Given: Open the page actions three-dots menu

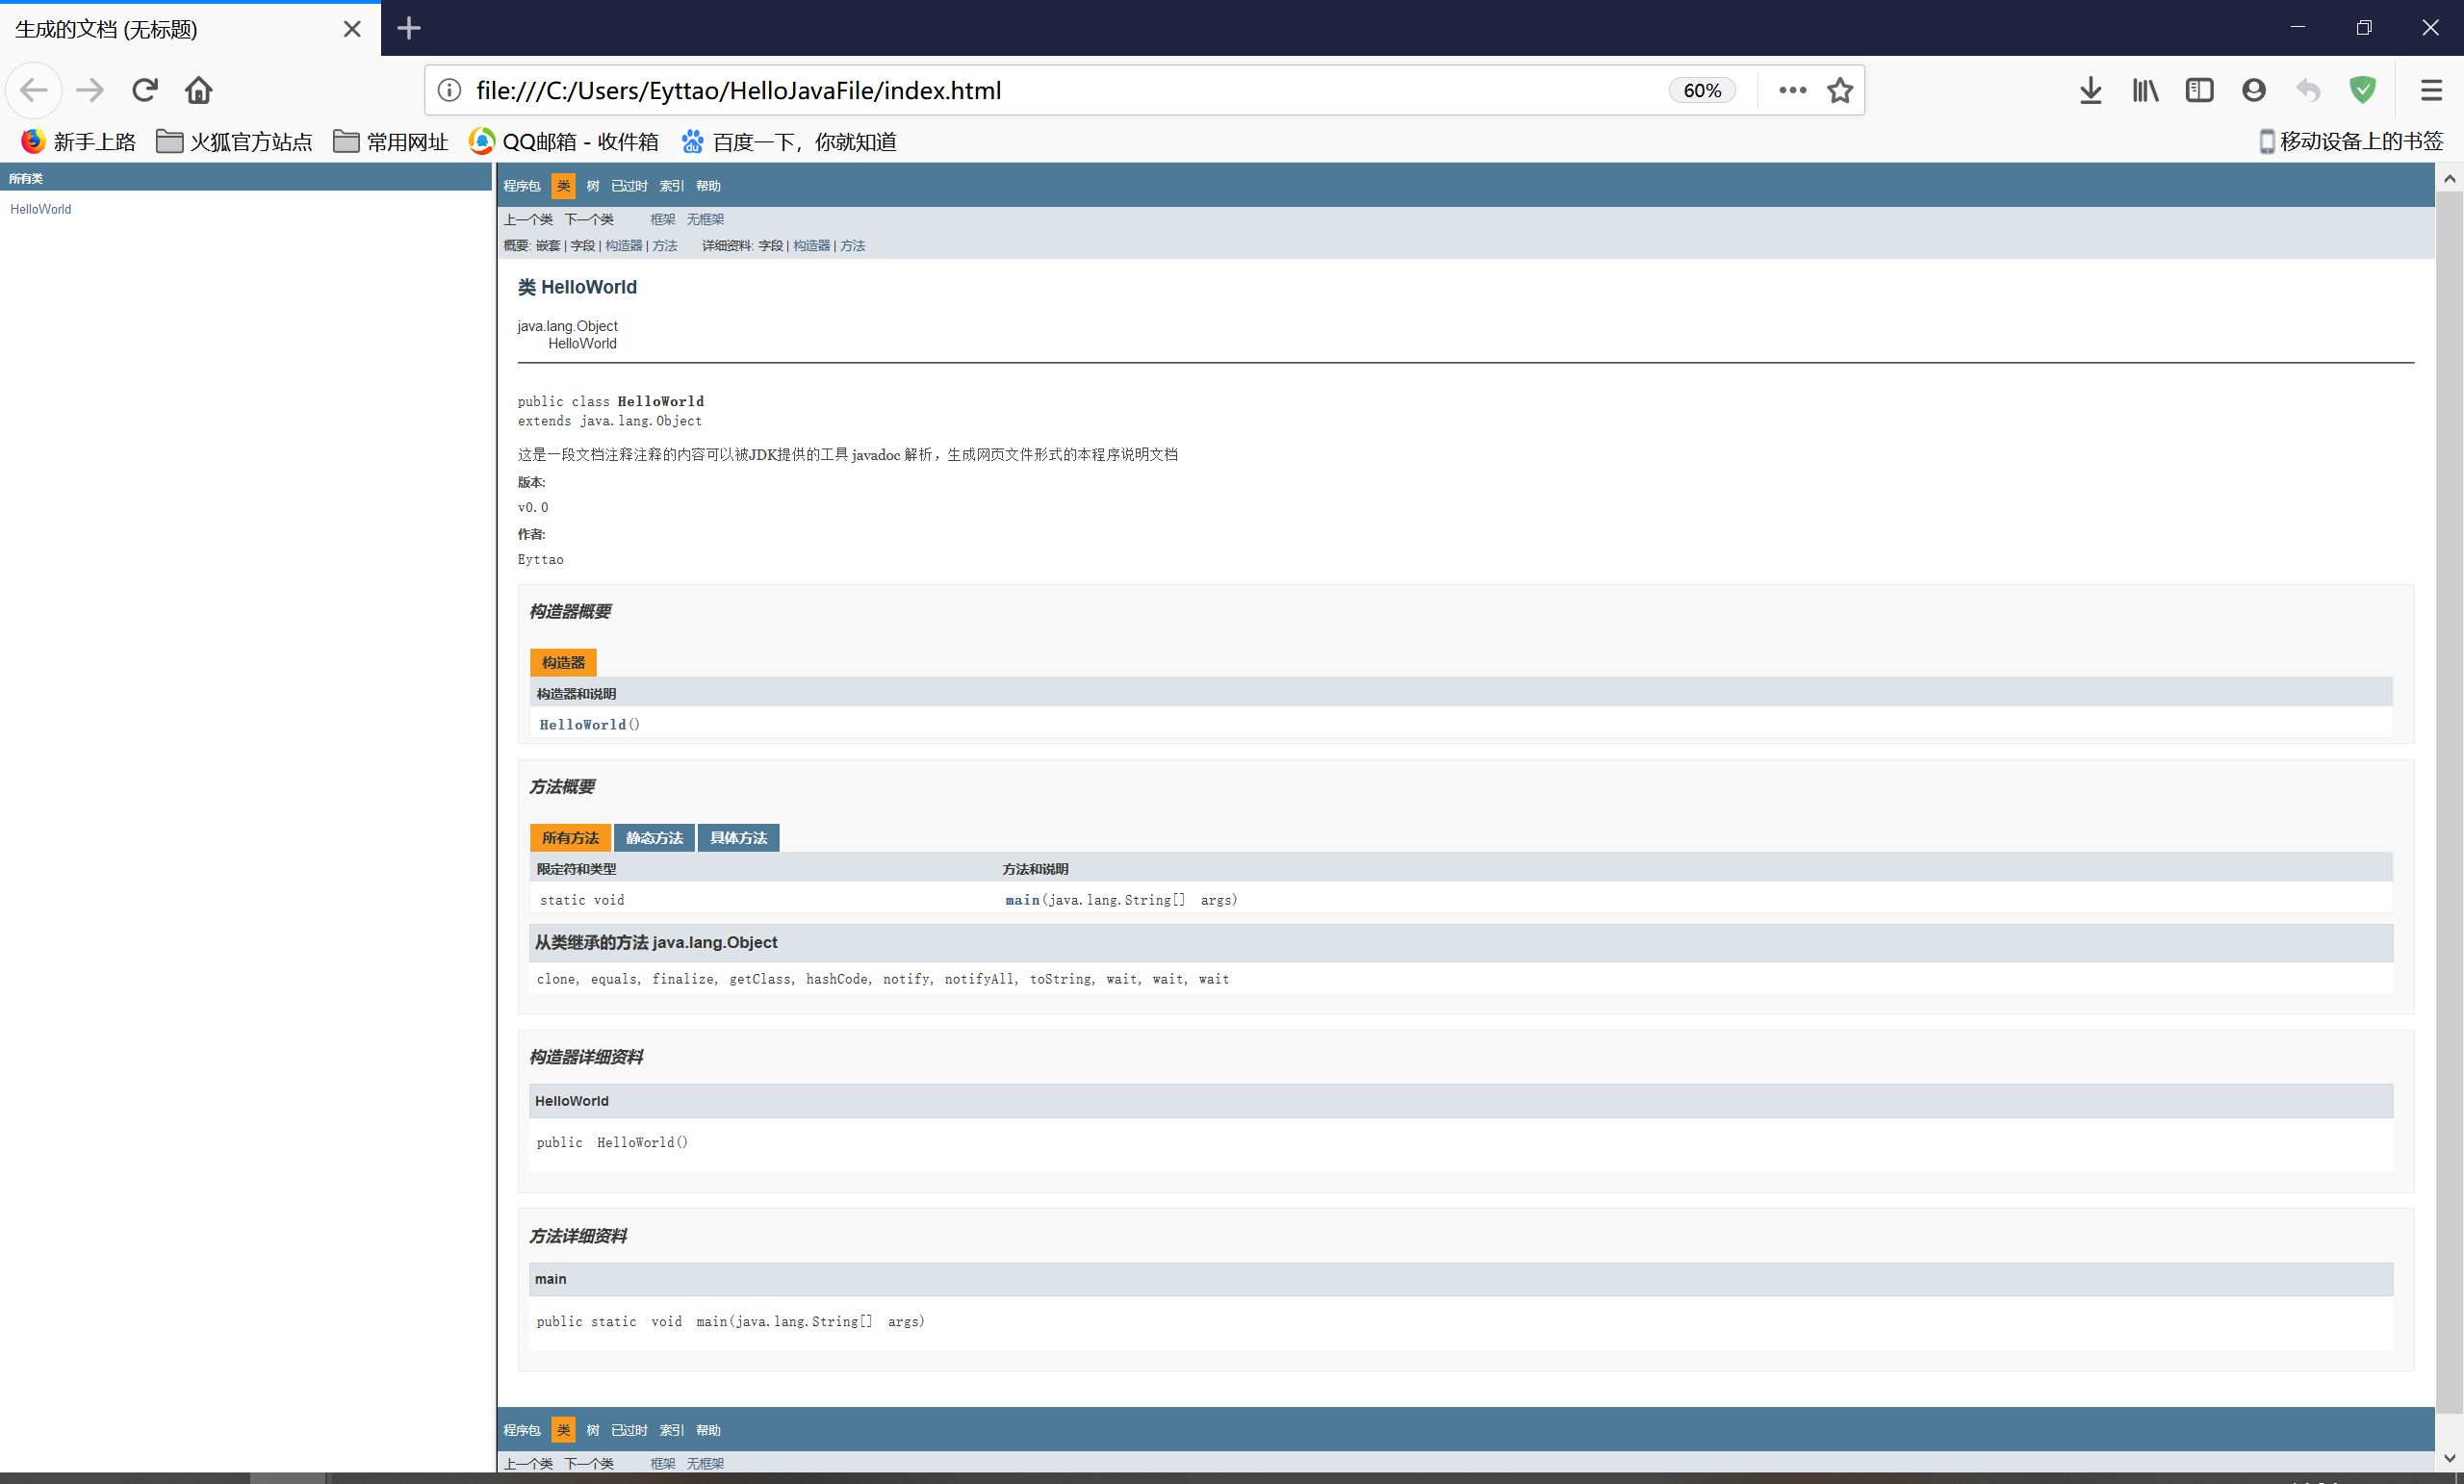Looking at the screenshot, I should [x=1792, y=90].
